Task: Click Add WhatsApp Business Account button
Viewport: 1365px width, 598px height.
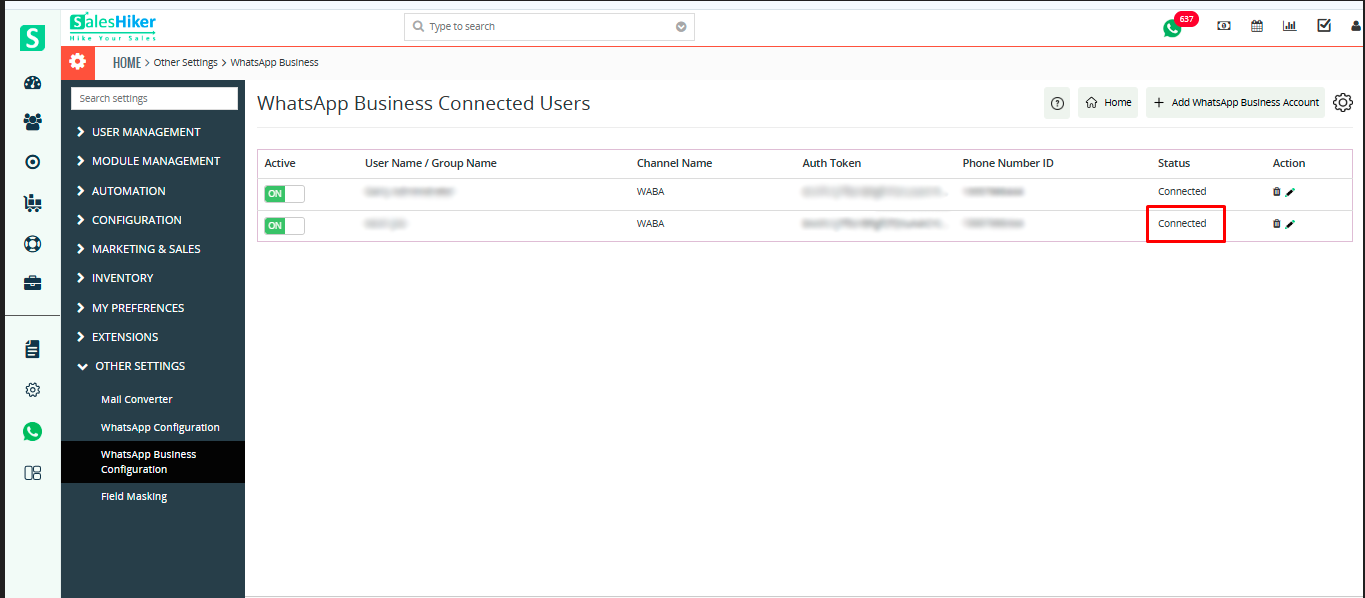Action: 1235,102
